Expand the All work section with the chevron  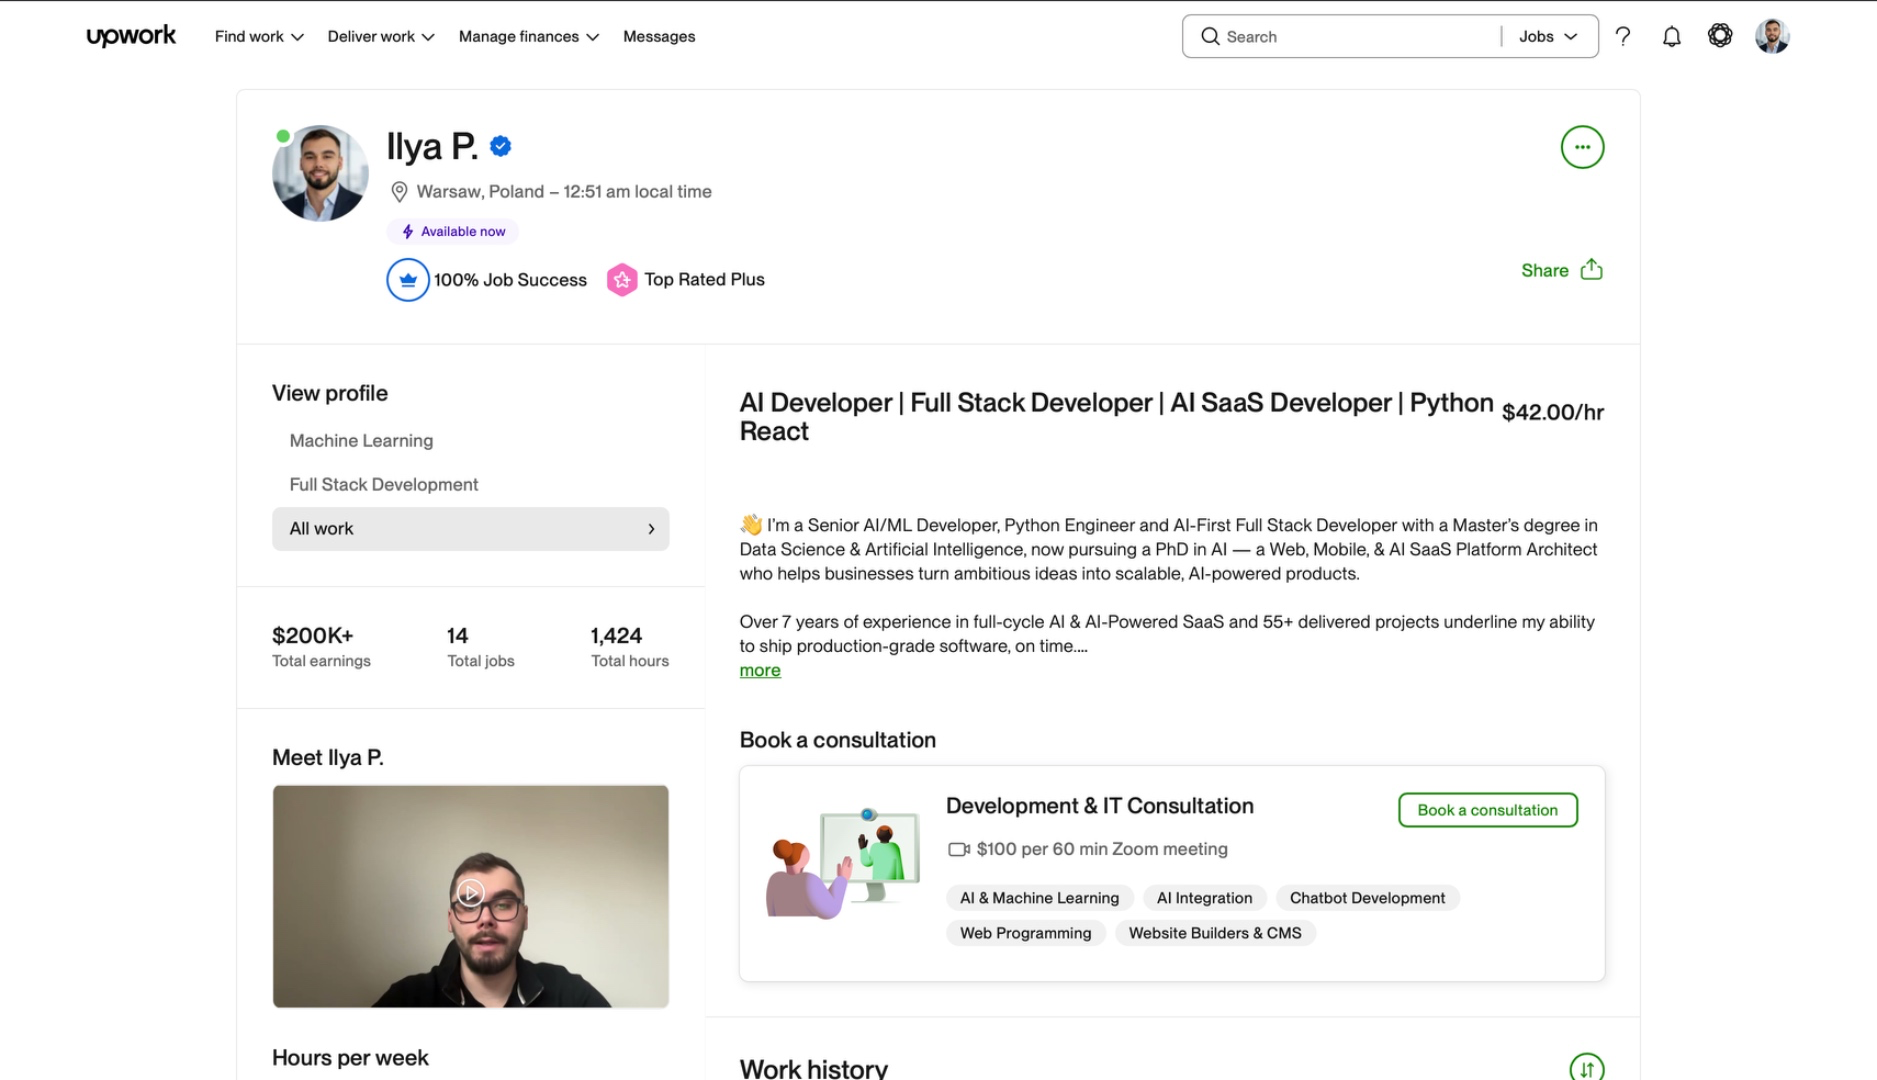coord(652,529)
